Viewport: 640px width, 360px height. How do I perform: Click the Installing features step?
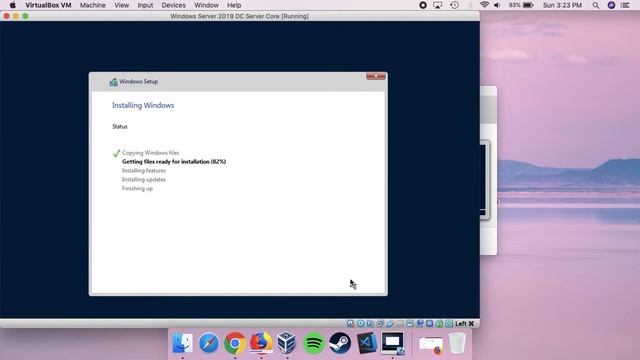144,171
